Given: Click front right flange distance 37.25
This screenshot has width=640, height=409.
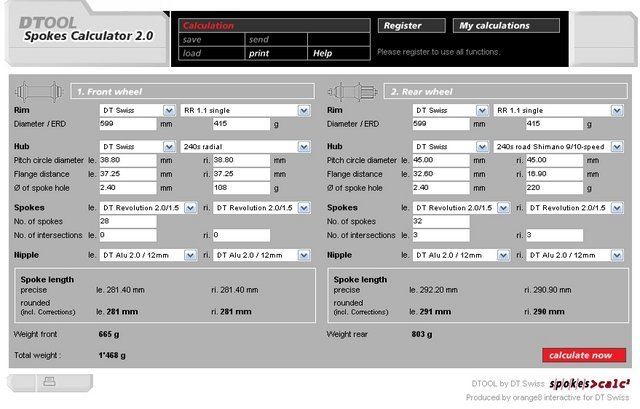Looking at the screenshot, I should (x=241, y=174).
